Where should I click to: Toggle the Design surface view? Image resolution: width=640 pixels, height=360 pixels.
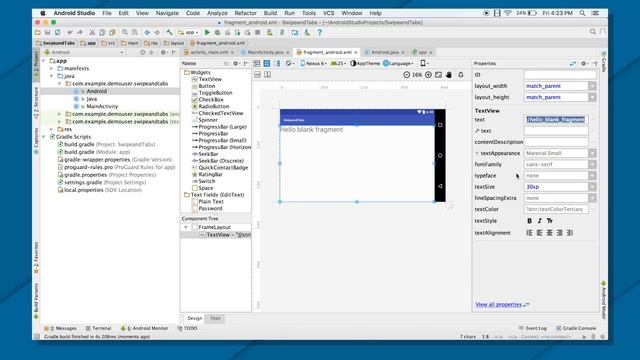coord(257,63)
